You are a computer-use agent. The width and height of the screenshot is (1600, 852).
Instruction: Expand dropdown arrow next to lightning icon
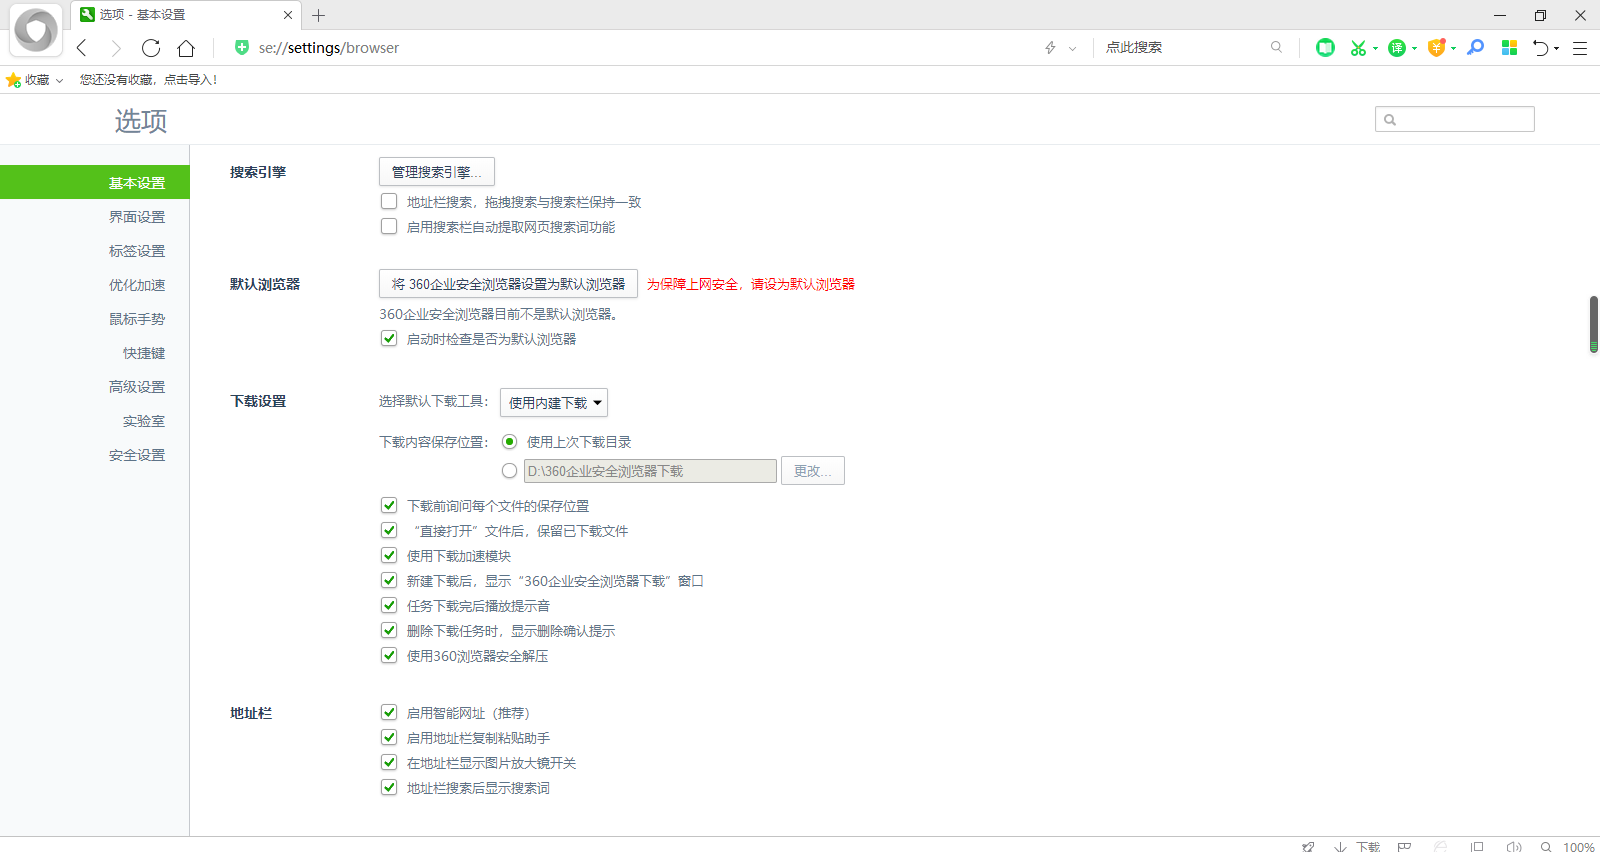click(1072, 48)
